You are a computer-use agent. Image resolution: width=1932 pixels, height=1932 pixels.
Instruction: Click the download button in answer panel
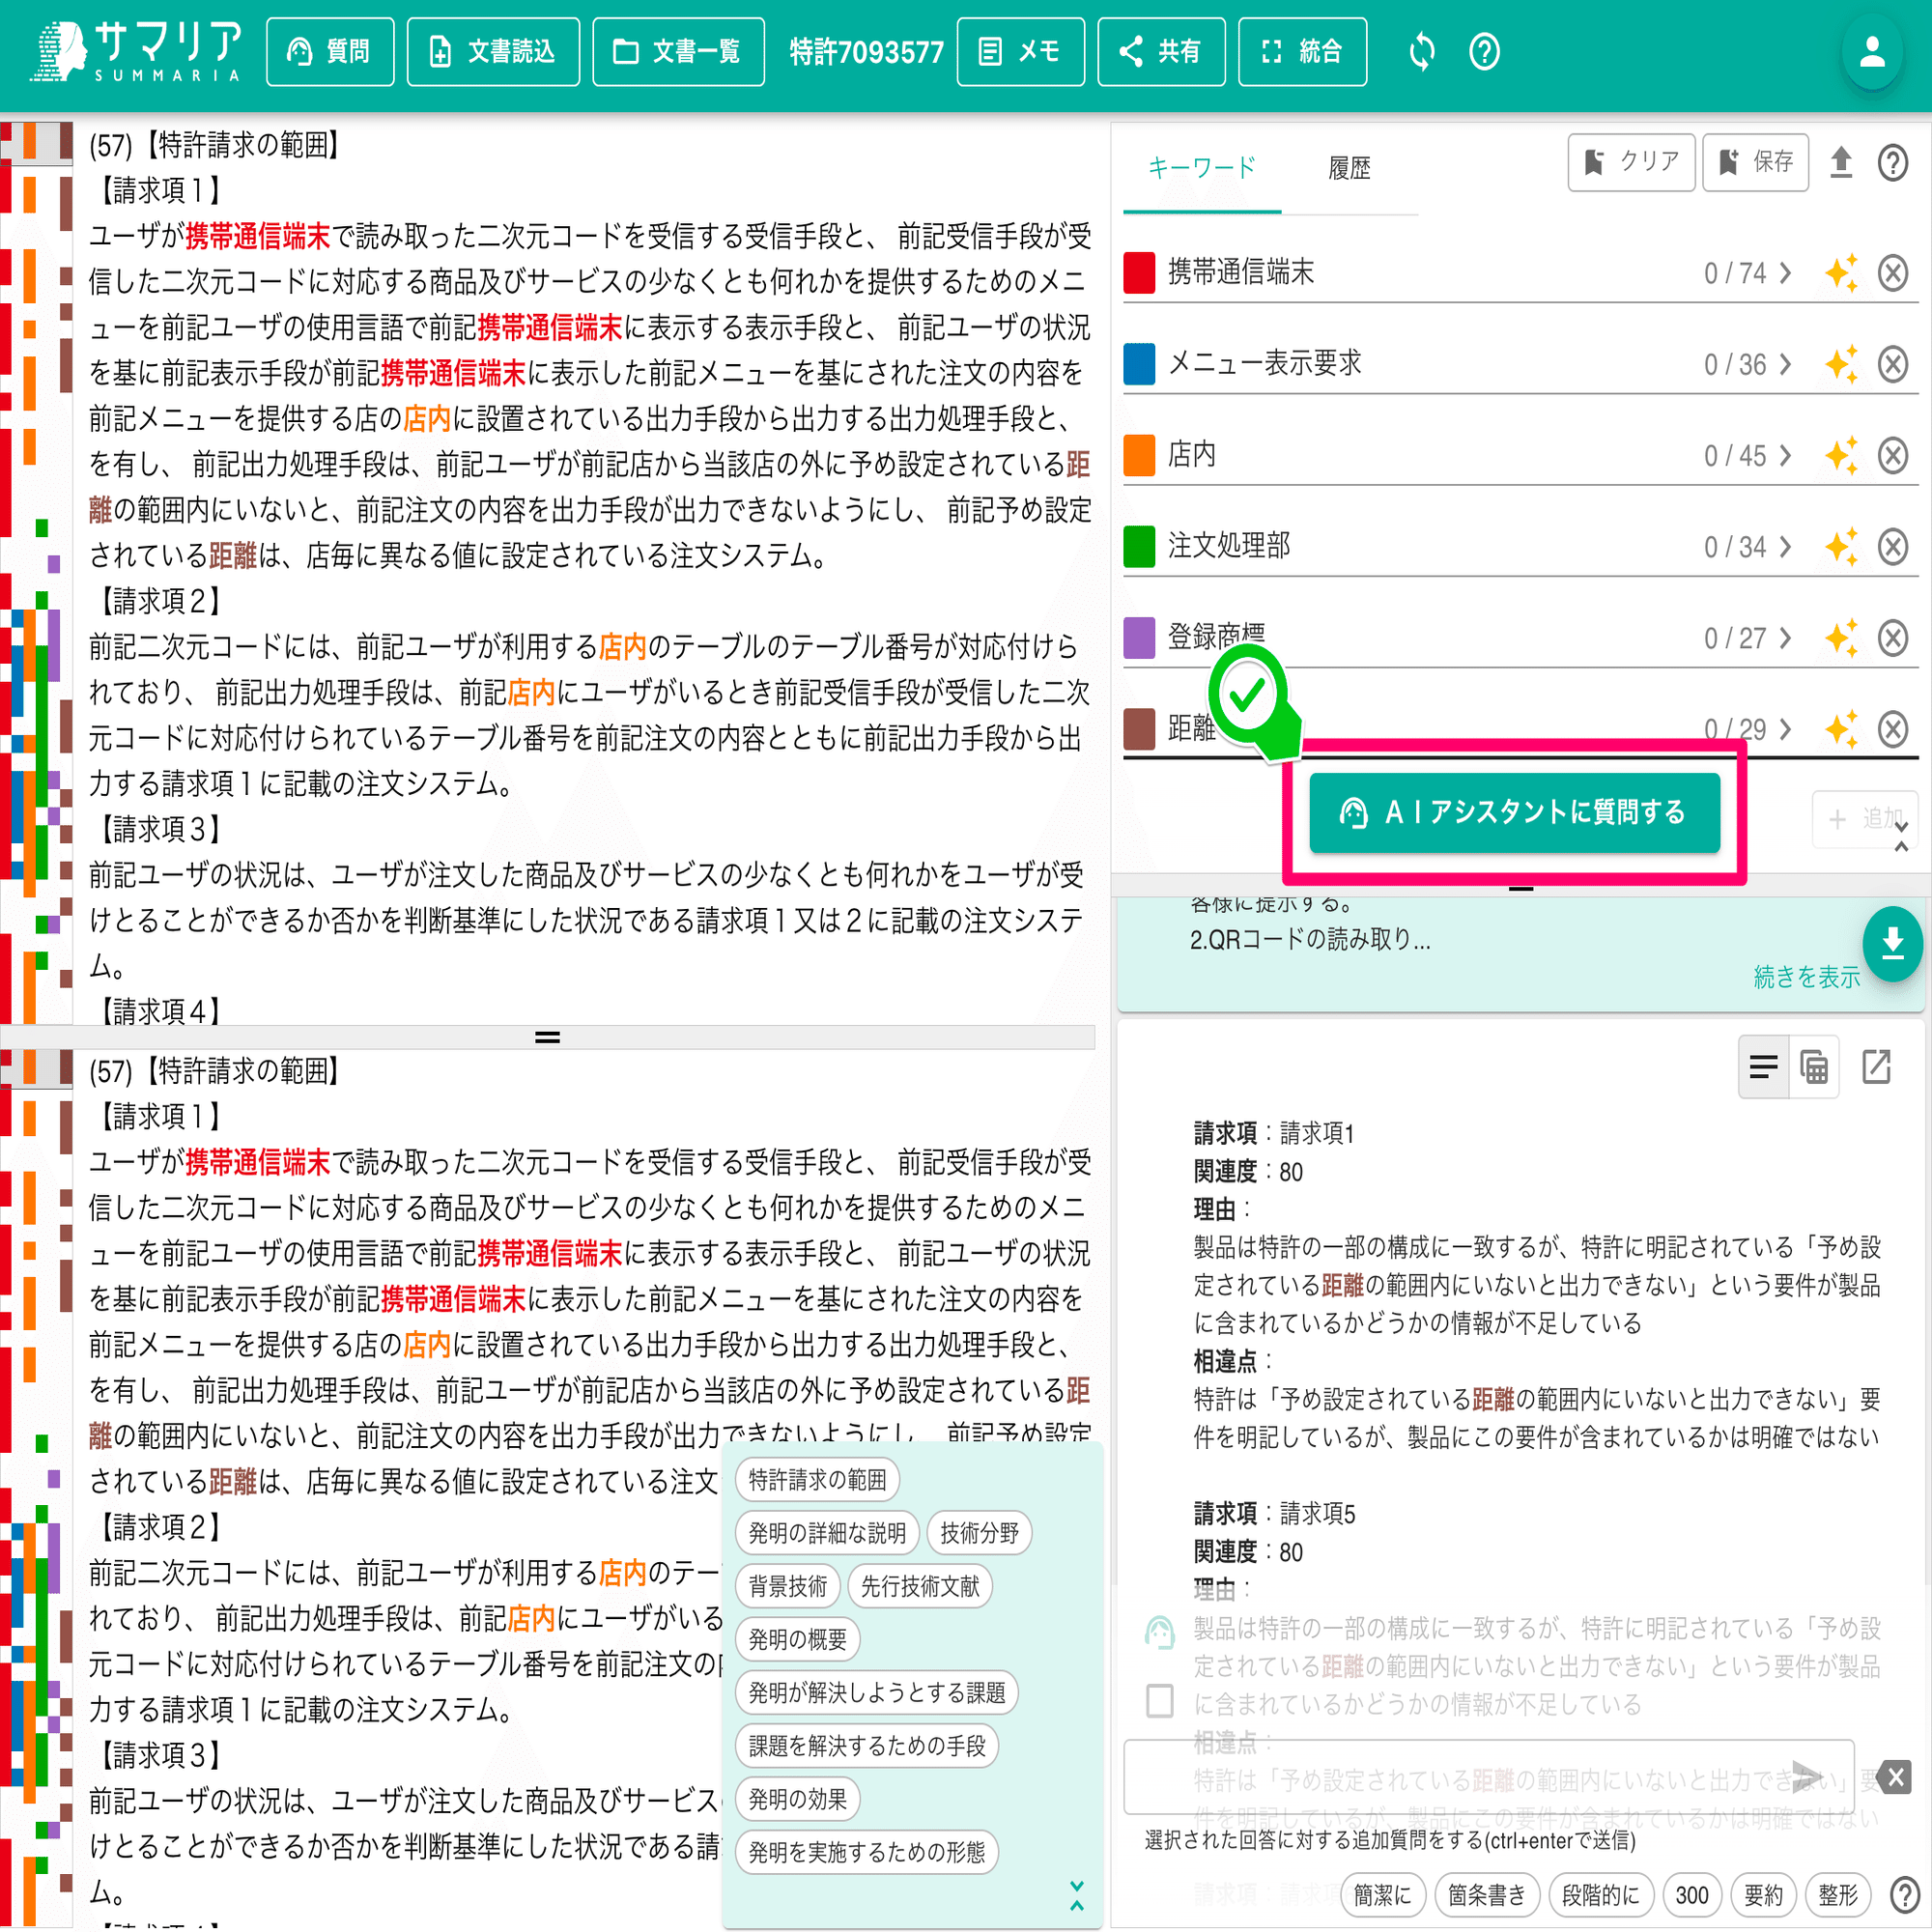pyautogui.click(x=1892, y=943)
